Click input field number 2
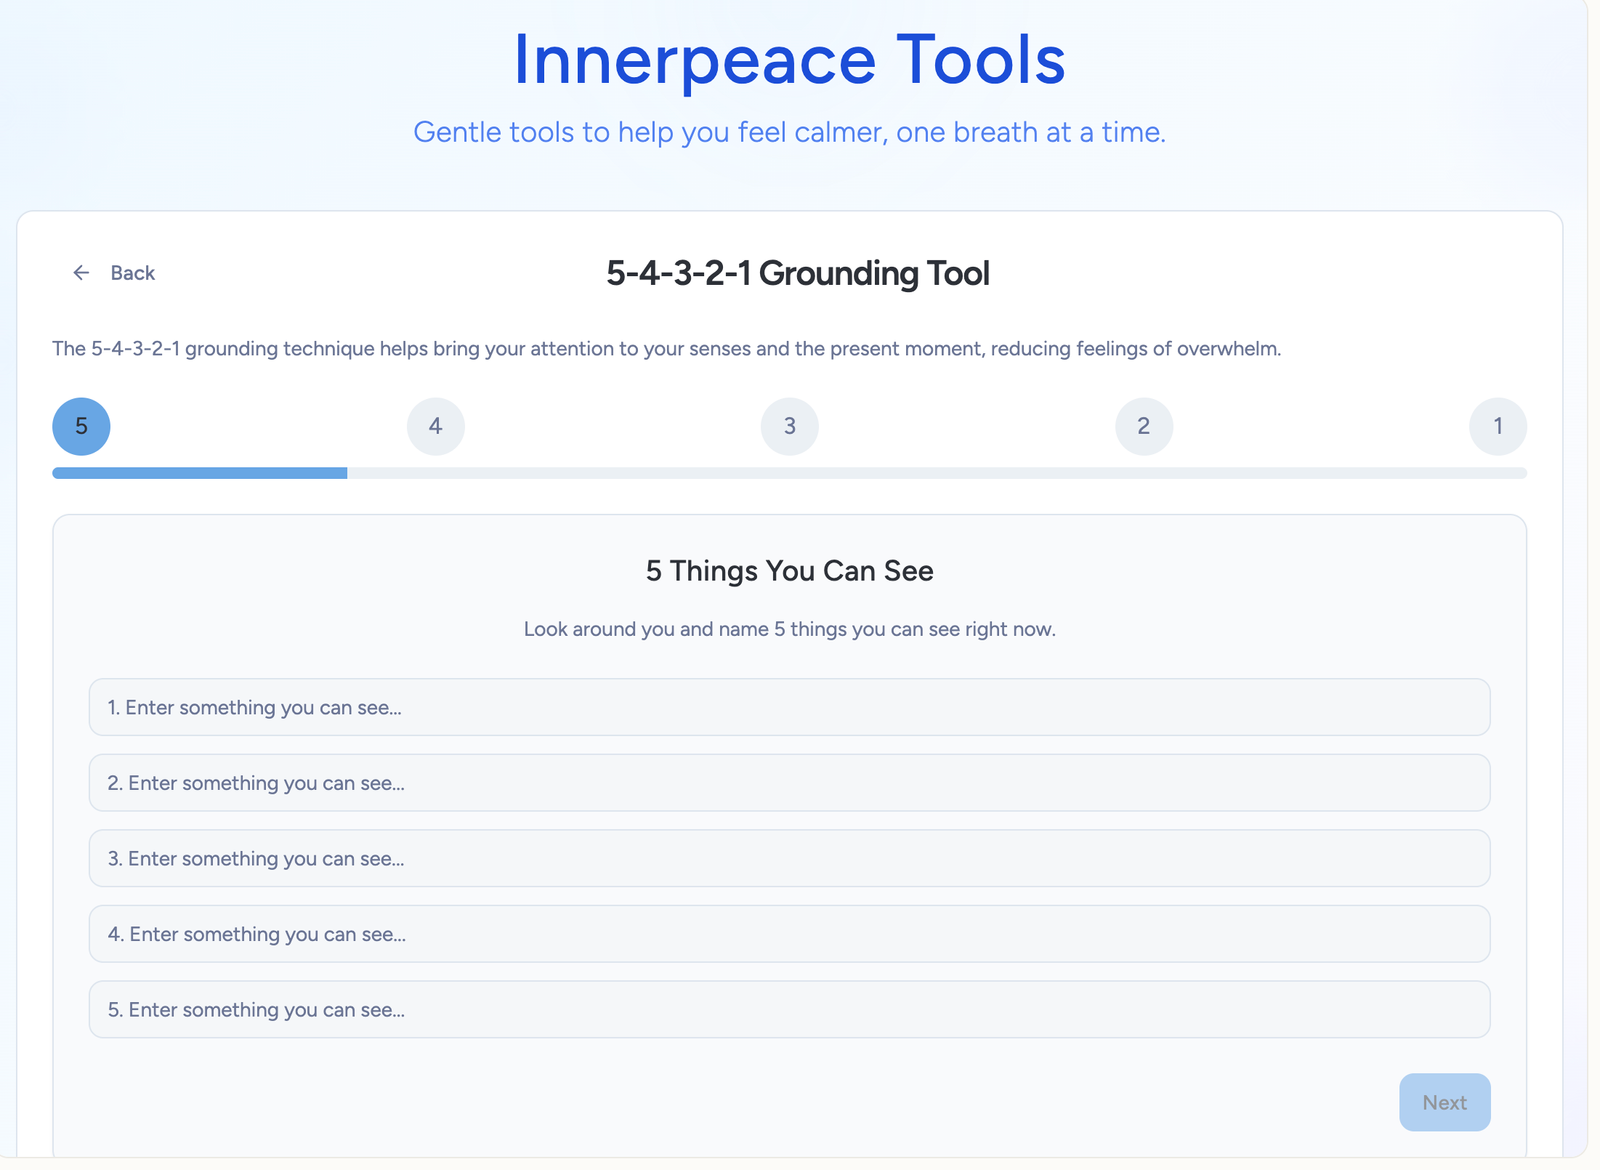Screen dimensions: 1600x1170 click(789, 783)
